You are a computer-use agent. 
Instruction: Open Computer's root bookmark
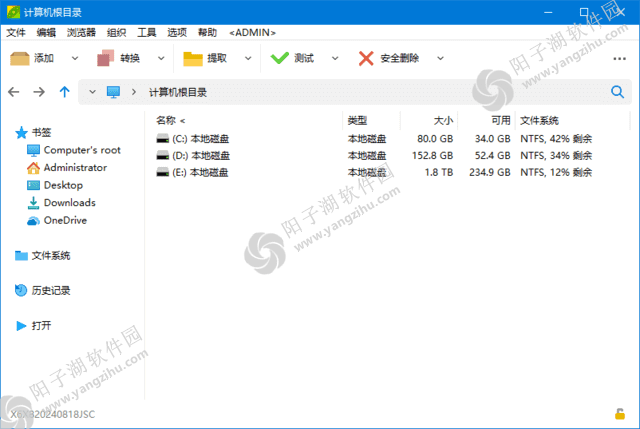pos(73,150)
